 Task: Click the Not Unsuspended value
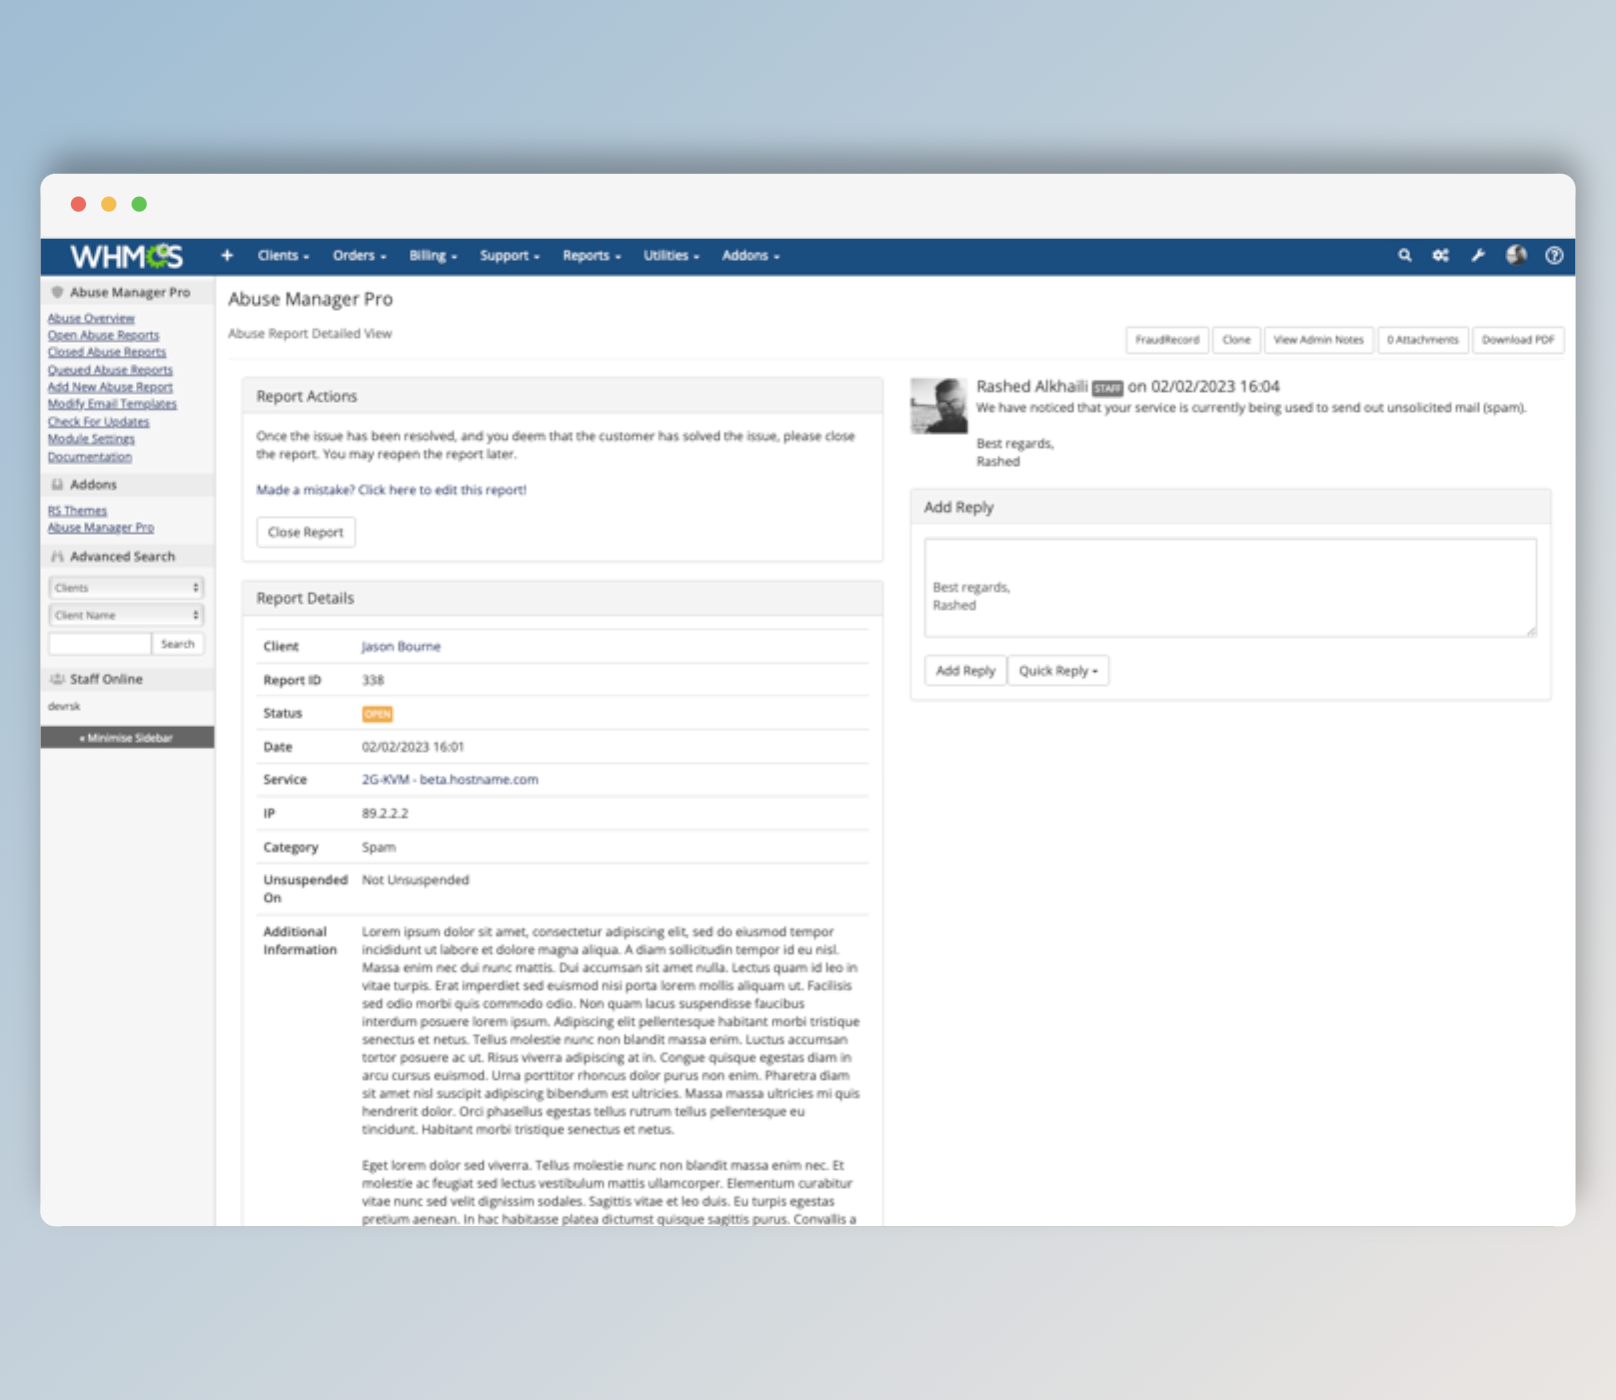(415, 880)
